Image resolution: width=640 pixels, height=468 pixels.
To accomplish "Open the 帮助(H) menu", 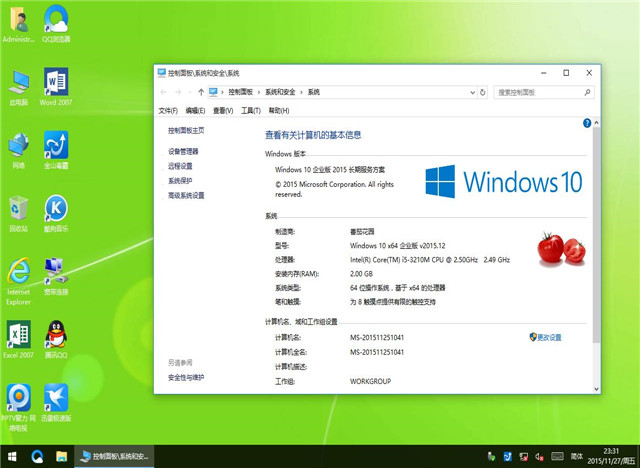I will click(279, 111).
